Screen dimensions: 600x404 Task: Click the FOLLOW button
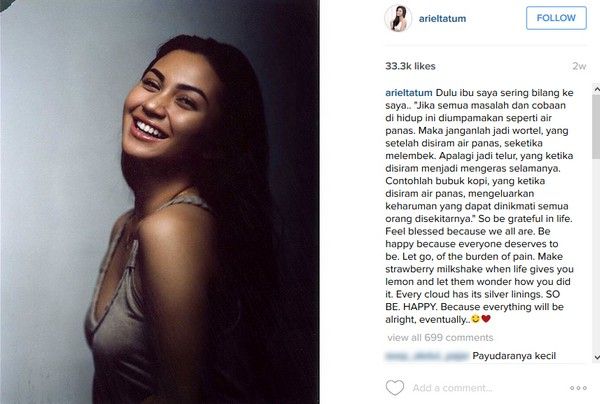(556, 18)
